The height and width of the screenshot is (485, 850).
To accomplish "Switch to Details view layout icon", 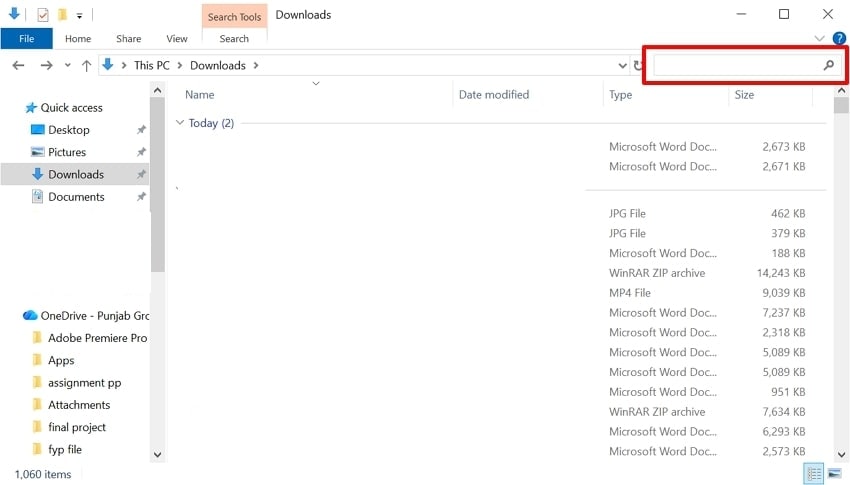I will click(814, 474).
